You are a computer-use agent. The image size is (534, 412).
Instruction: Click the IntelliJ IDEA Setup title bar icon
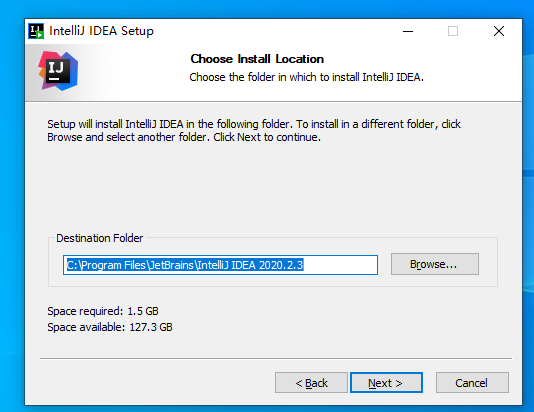tap(36, 31)
